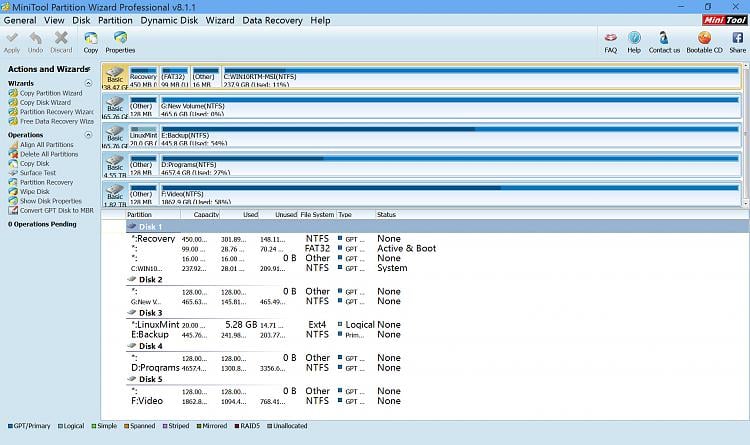Start the Copy Partition Wizard
Screen dimensions: 750x445
click(45, 93)
